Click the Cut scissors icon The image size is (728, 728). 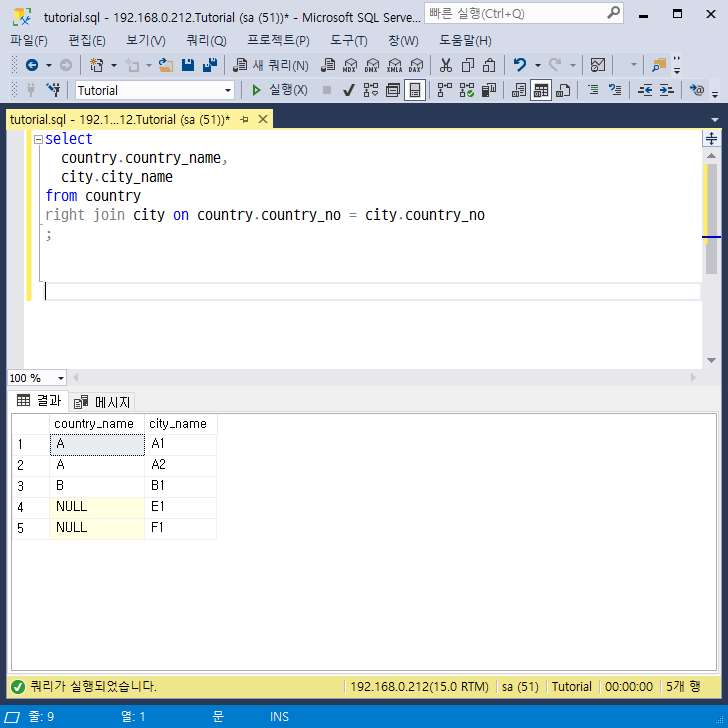(446, 65)
